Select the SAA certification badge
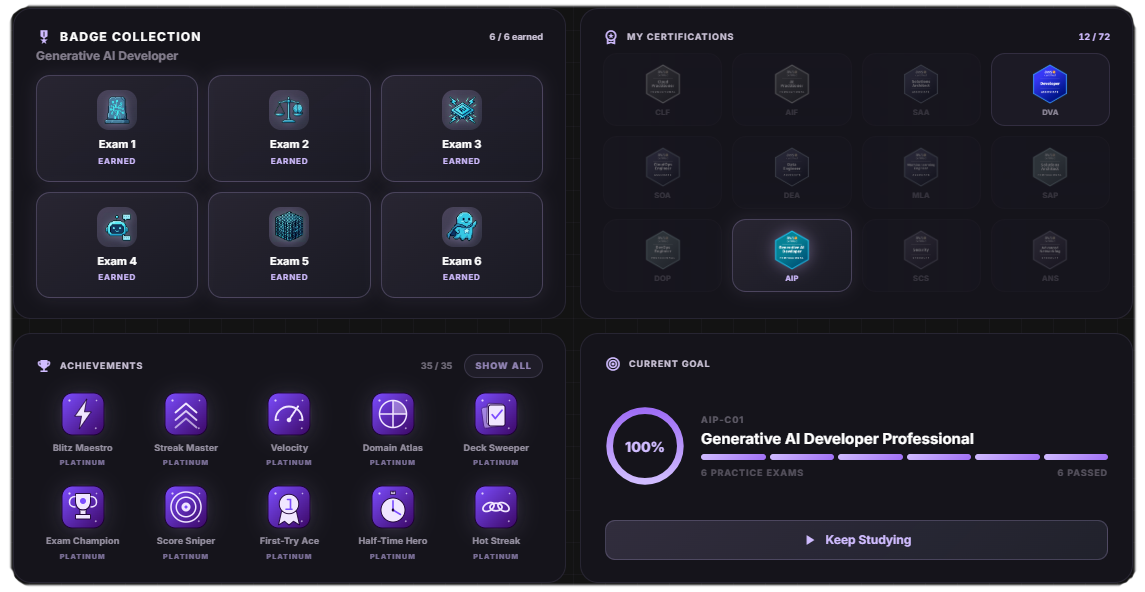This screenshot has height=592, width=1145. point(921,90)
